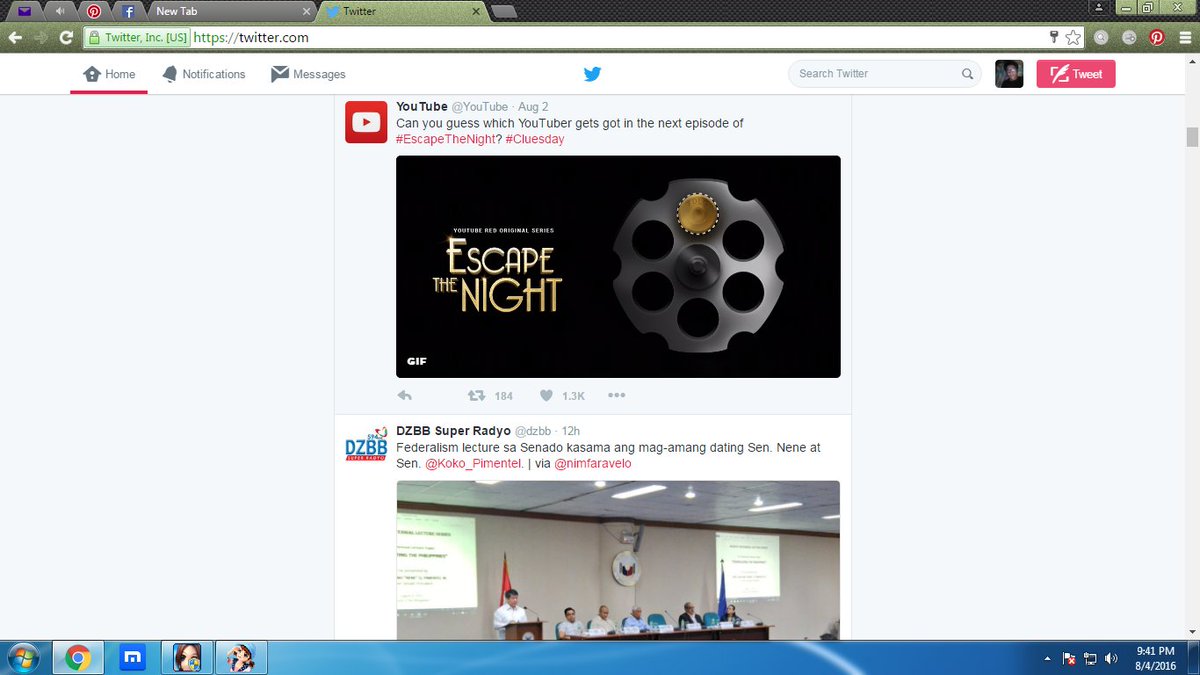Open the 12h timestamp link
This screenshot has height=675, width=1200.
click(x=571, y=431)
